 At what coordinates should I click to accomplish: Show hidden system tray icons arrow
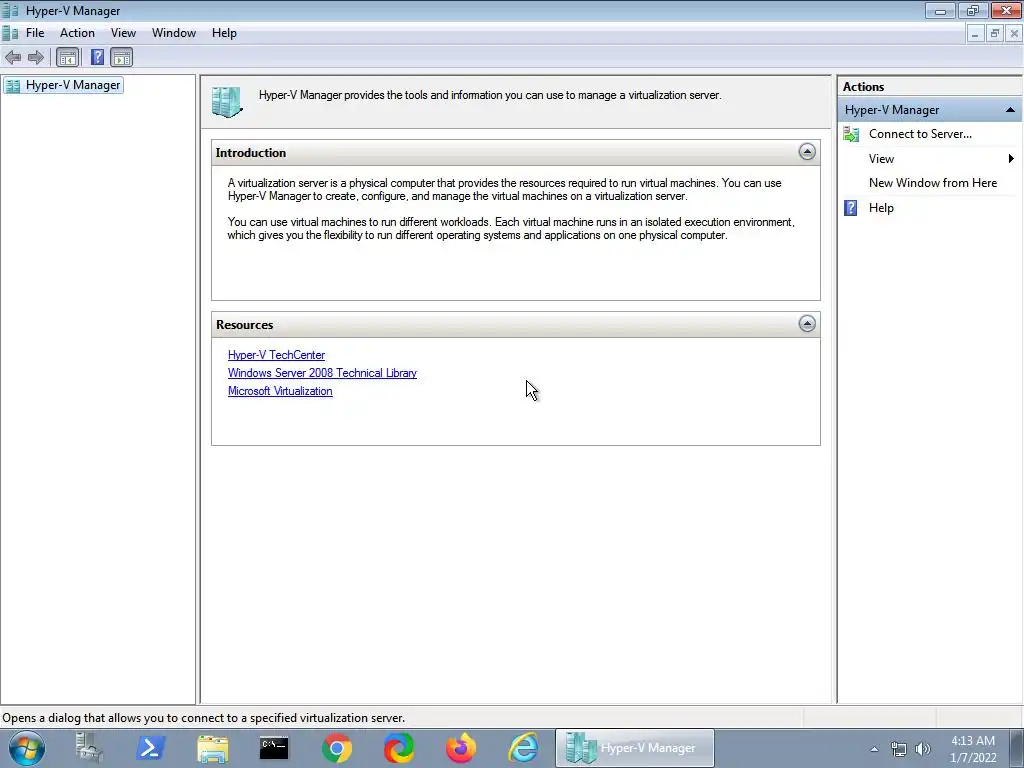[x=874, y=749]
